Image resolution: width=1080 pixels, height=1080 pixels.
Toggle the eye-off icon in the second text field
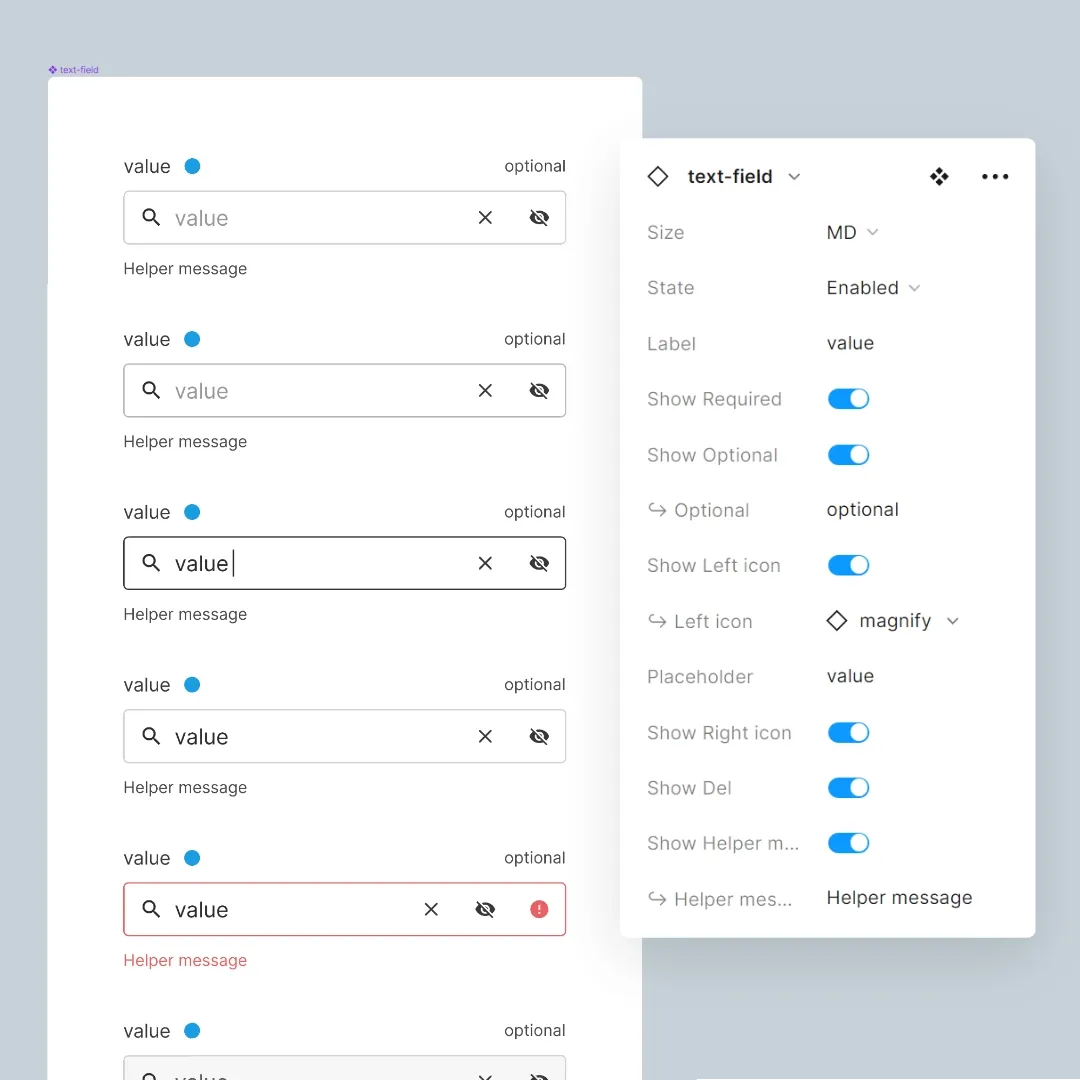coord(539,391)
